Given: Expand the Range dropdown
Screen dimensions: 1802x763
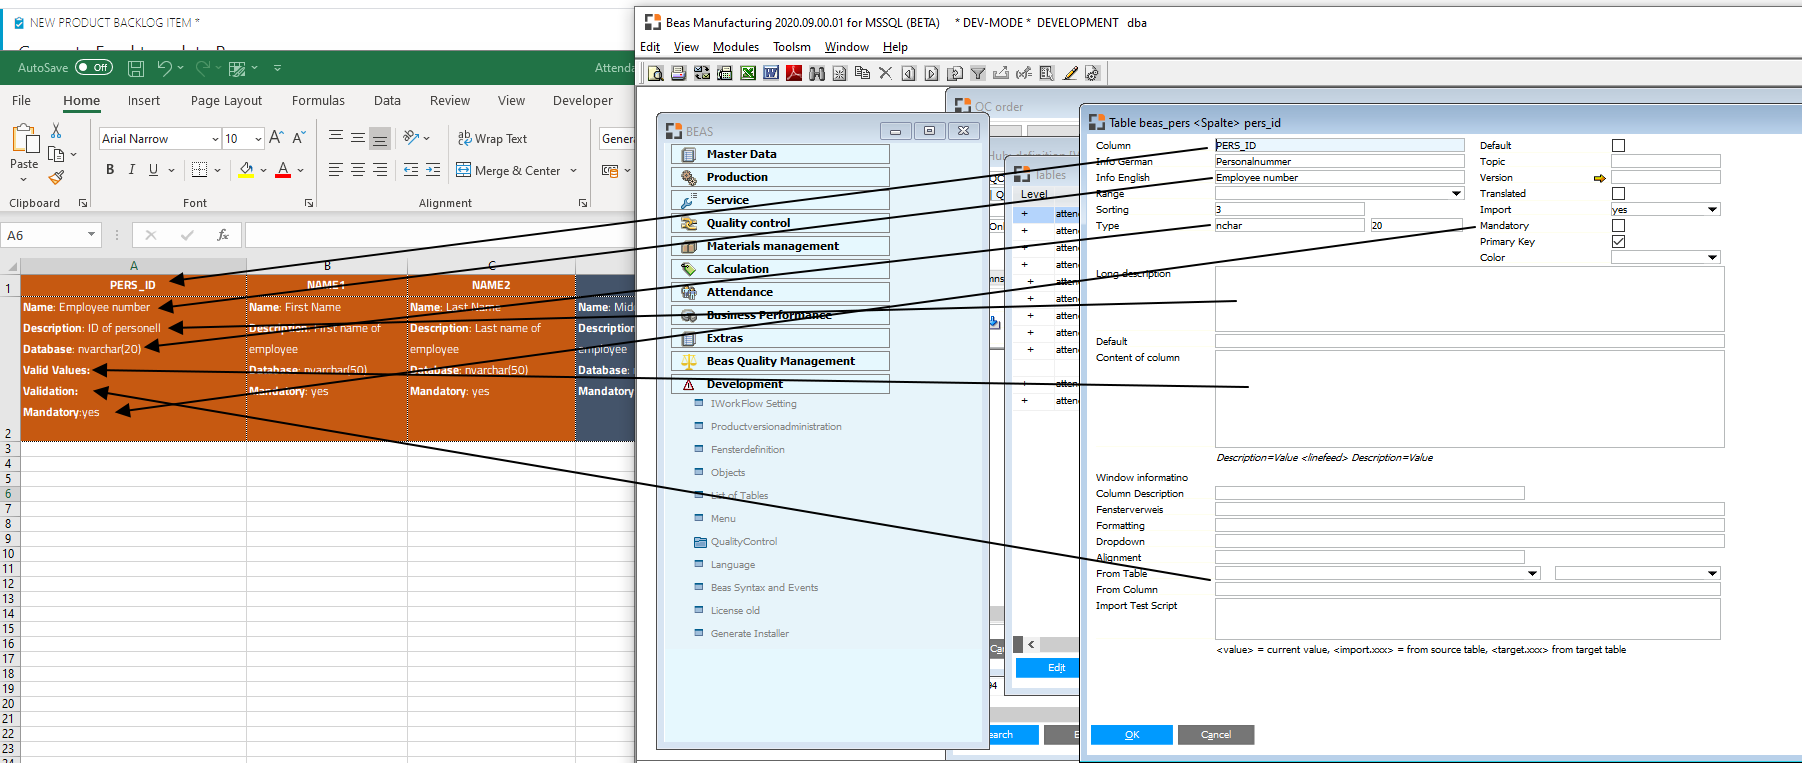Looking at the screenshot, I should tap(1456, 194).
